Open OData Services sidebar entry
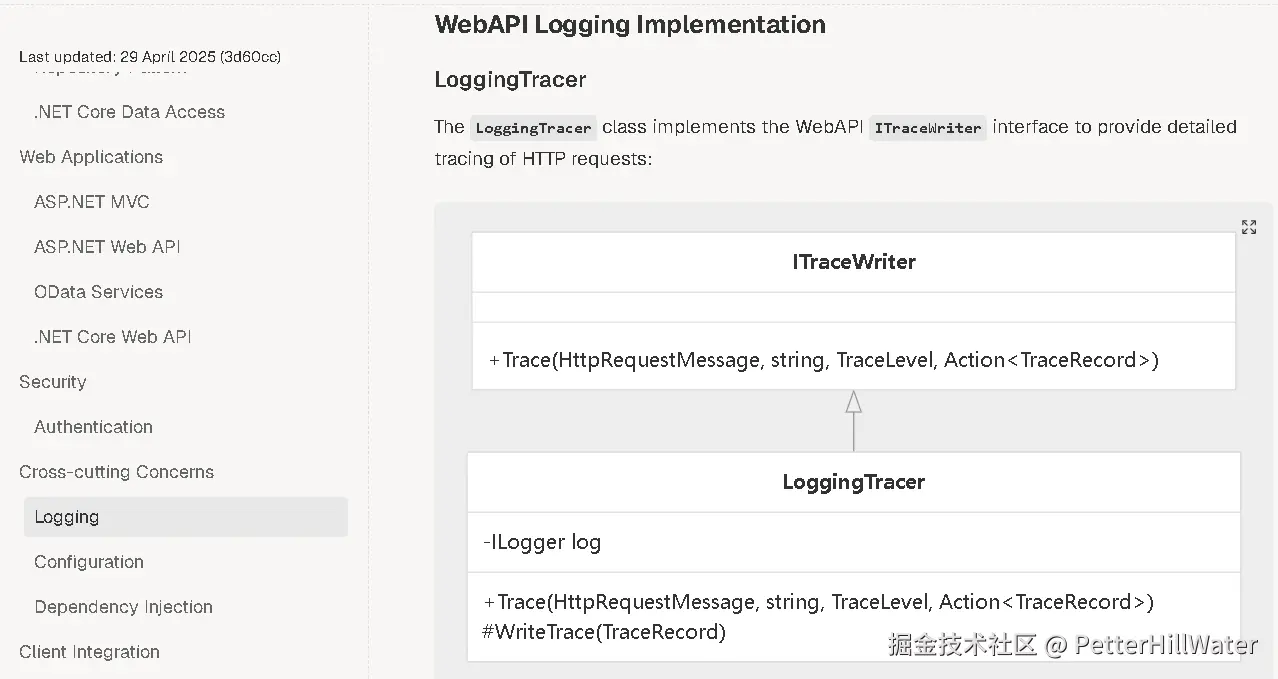1278x679 pixels. (98, 292)
